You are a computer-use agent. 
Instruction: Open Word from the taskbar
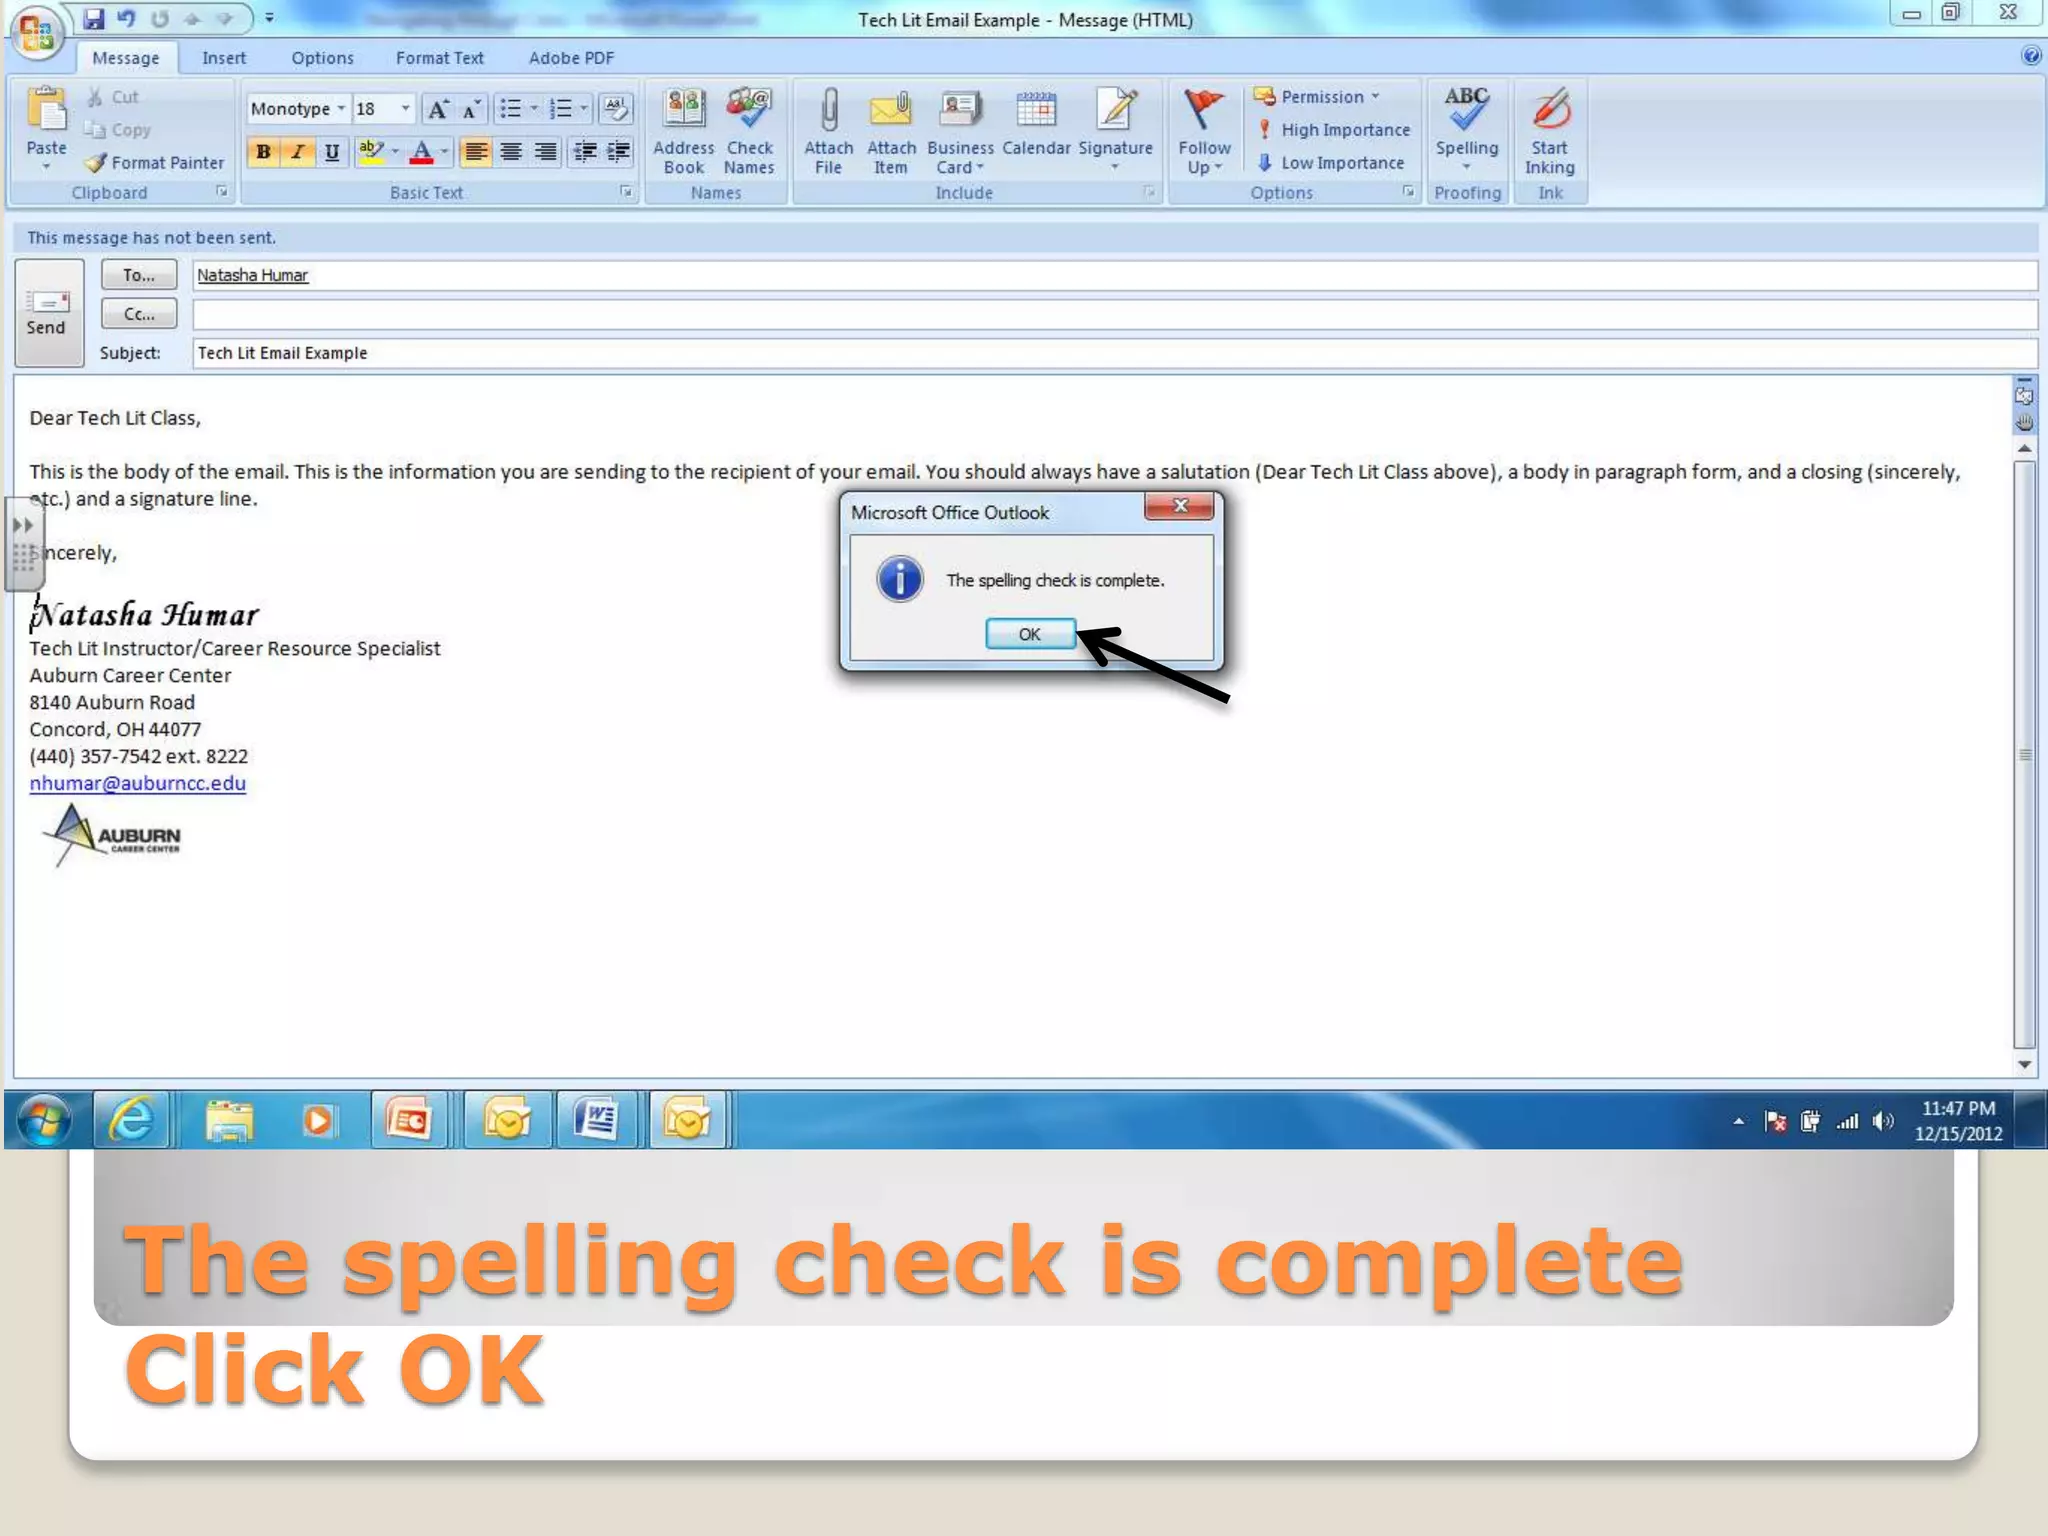click(596, 1119)
